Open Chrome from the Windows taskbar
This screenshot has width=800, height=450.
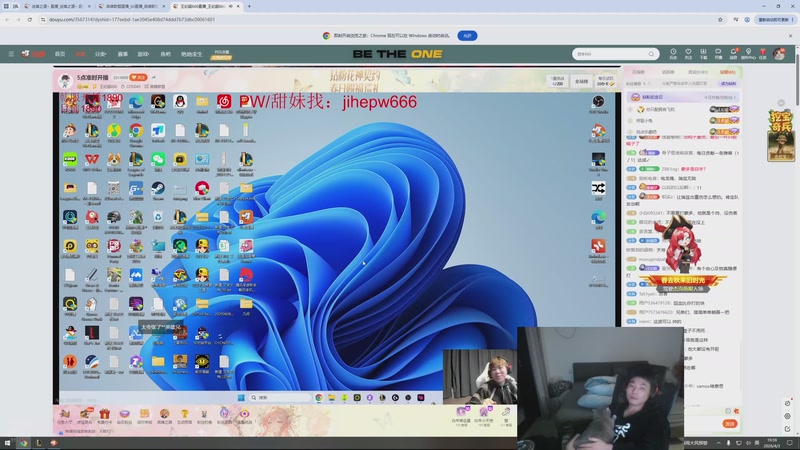click(x=23, y=443)
